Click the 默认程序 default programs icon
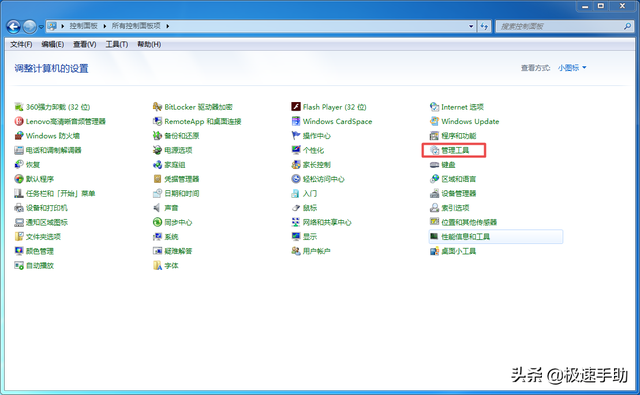The width and height of the screenshot is (640, 395). pos(19,179)
